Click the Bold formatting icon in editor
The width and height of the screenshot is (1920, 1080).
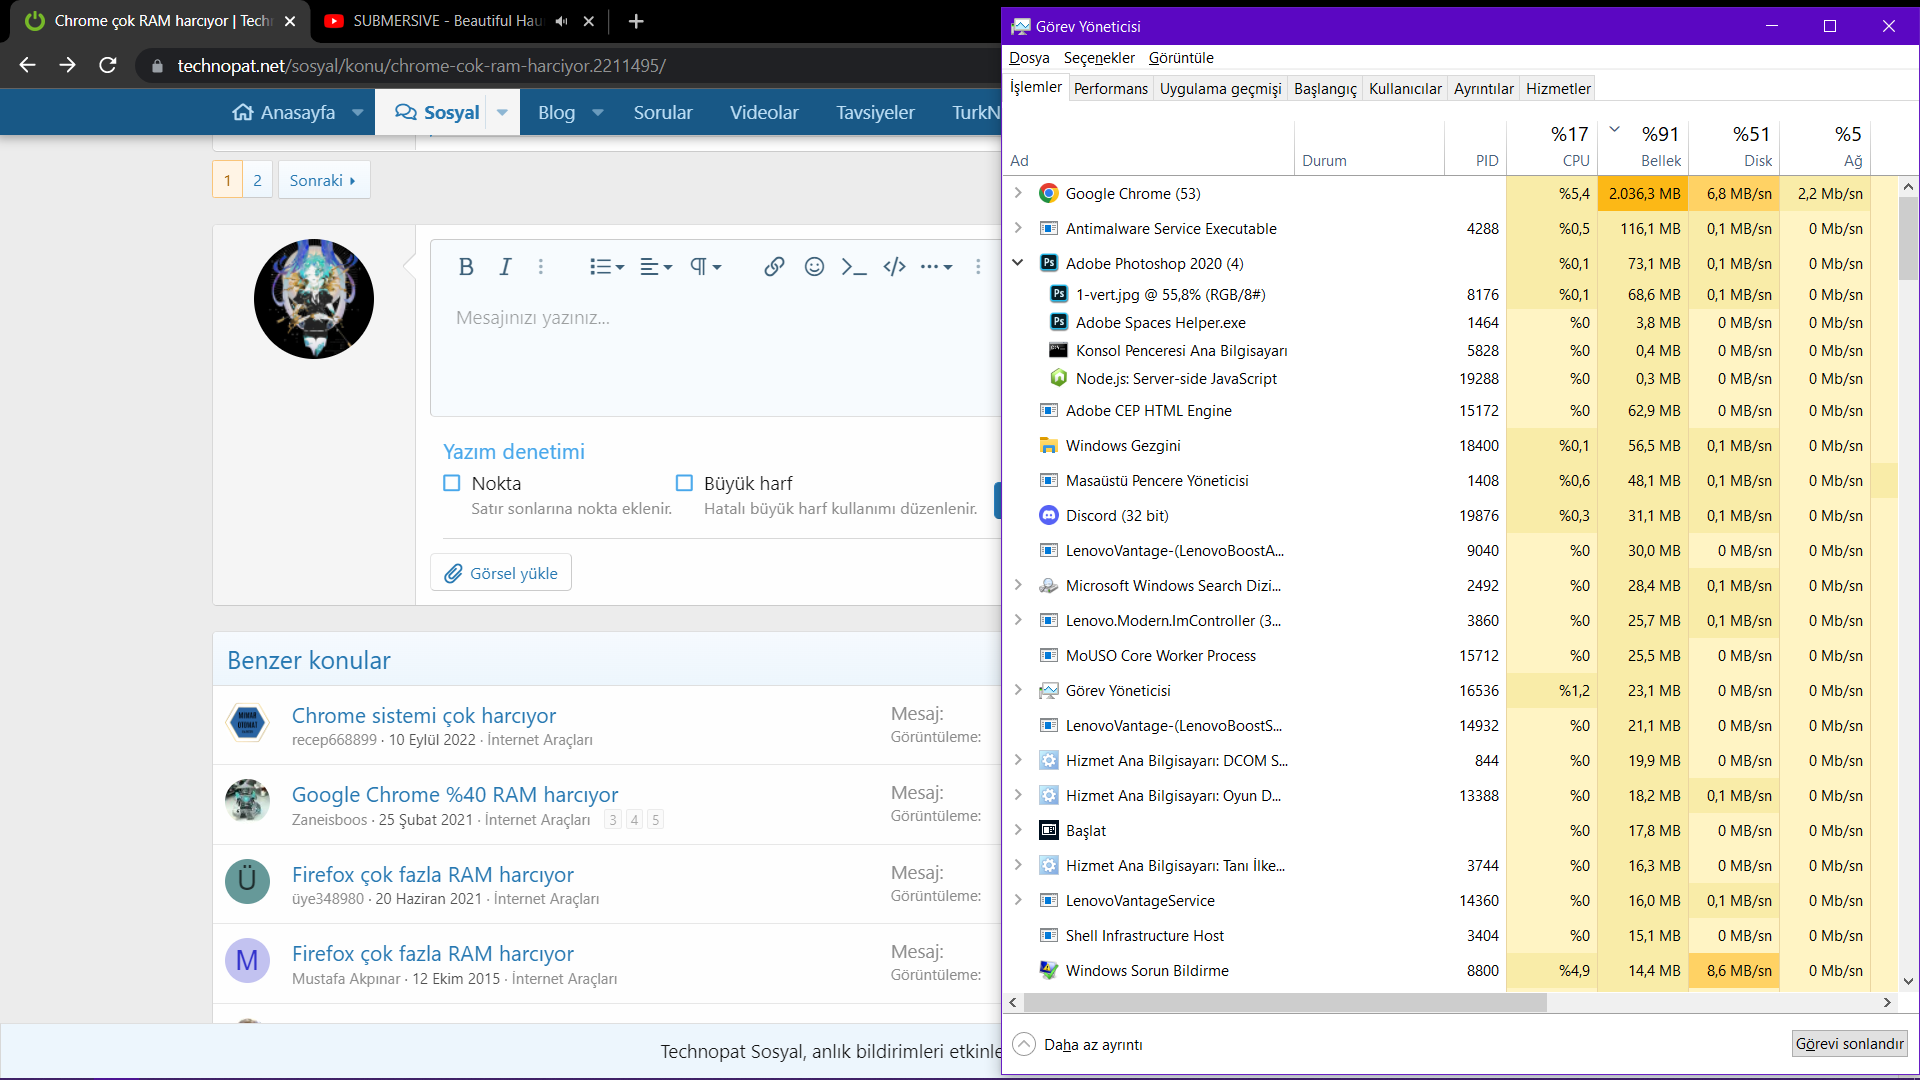[466, 267]
